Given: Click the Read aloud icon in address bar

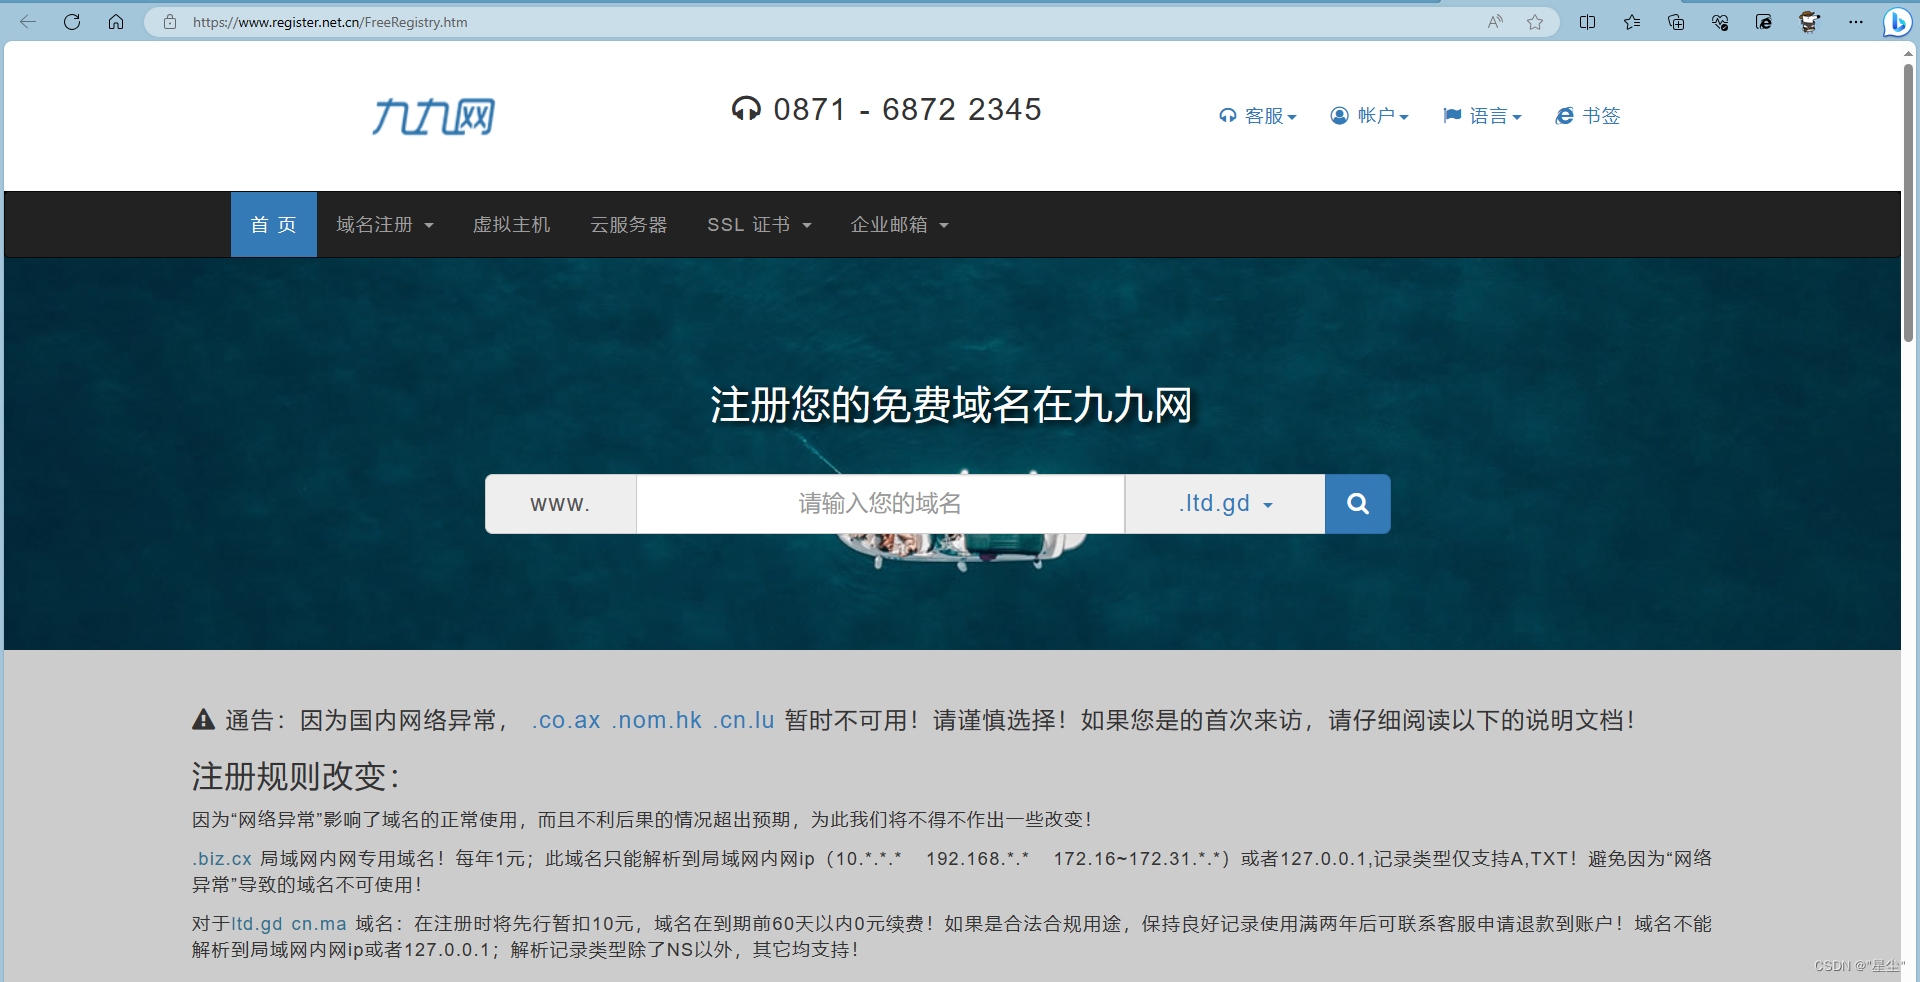Looking at the screenshot, I should coord(1495,22).
